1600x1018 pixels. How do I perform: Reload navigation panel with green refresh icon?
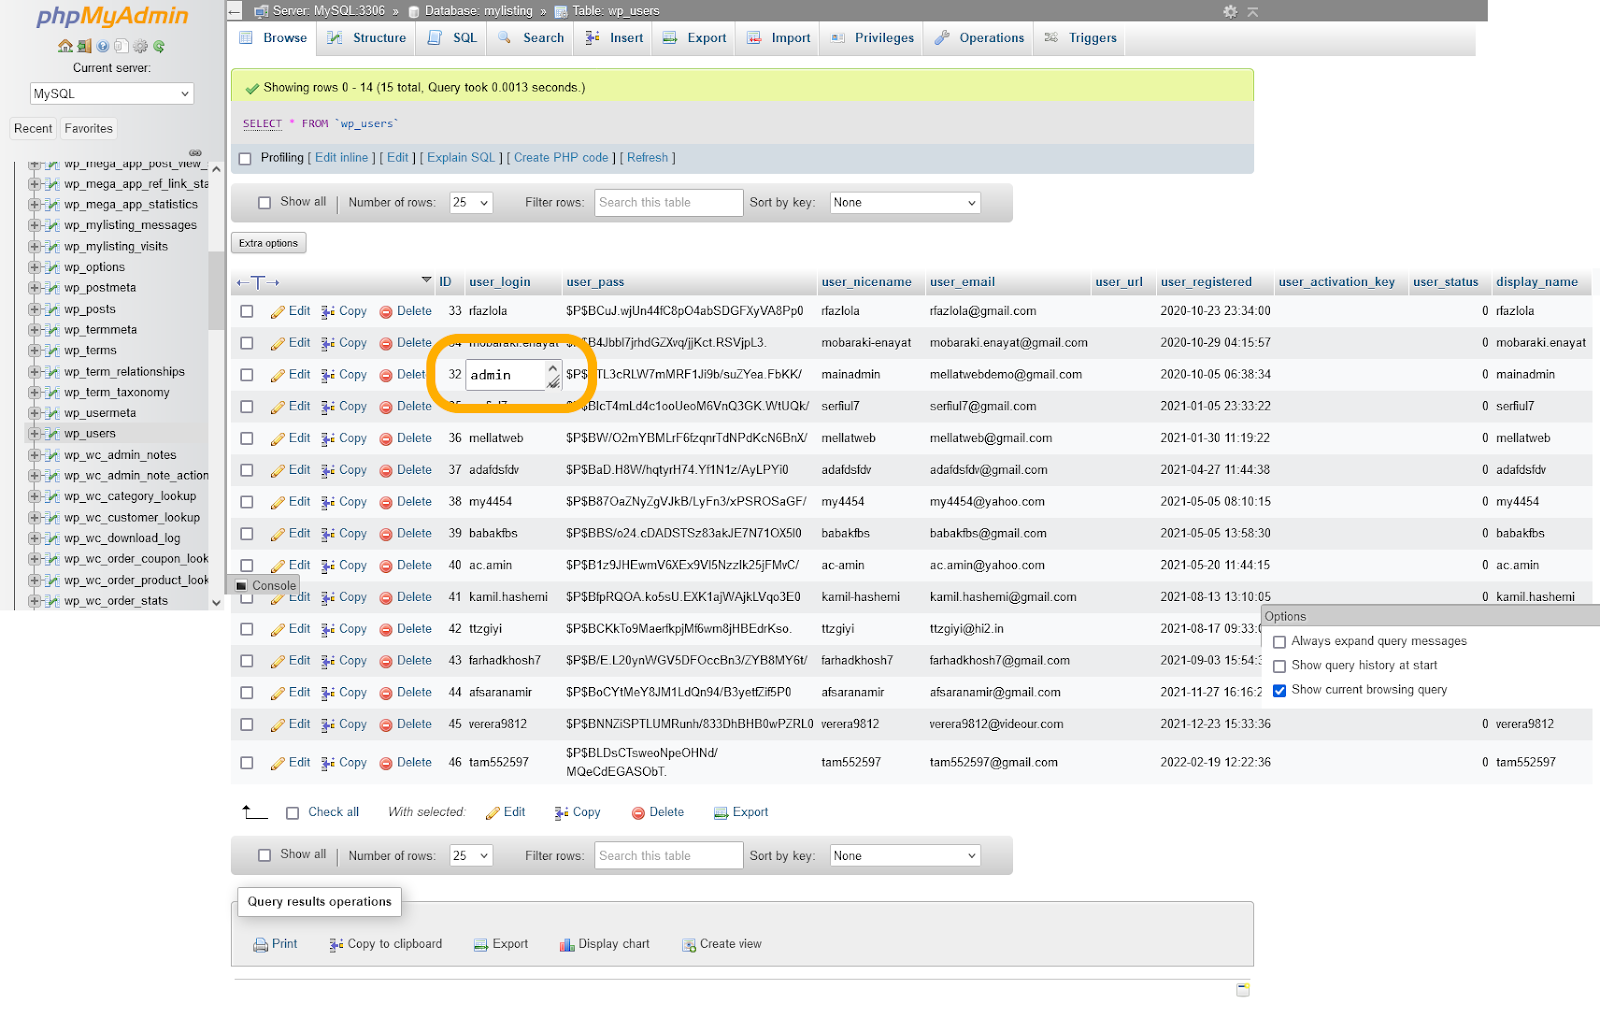click(159, 46)
